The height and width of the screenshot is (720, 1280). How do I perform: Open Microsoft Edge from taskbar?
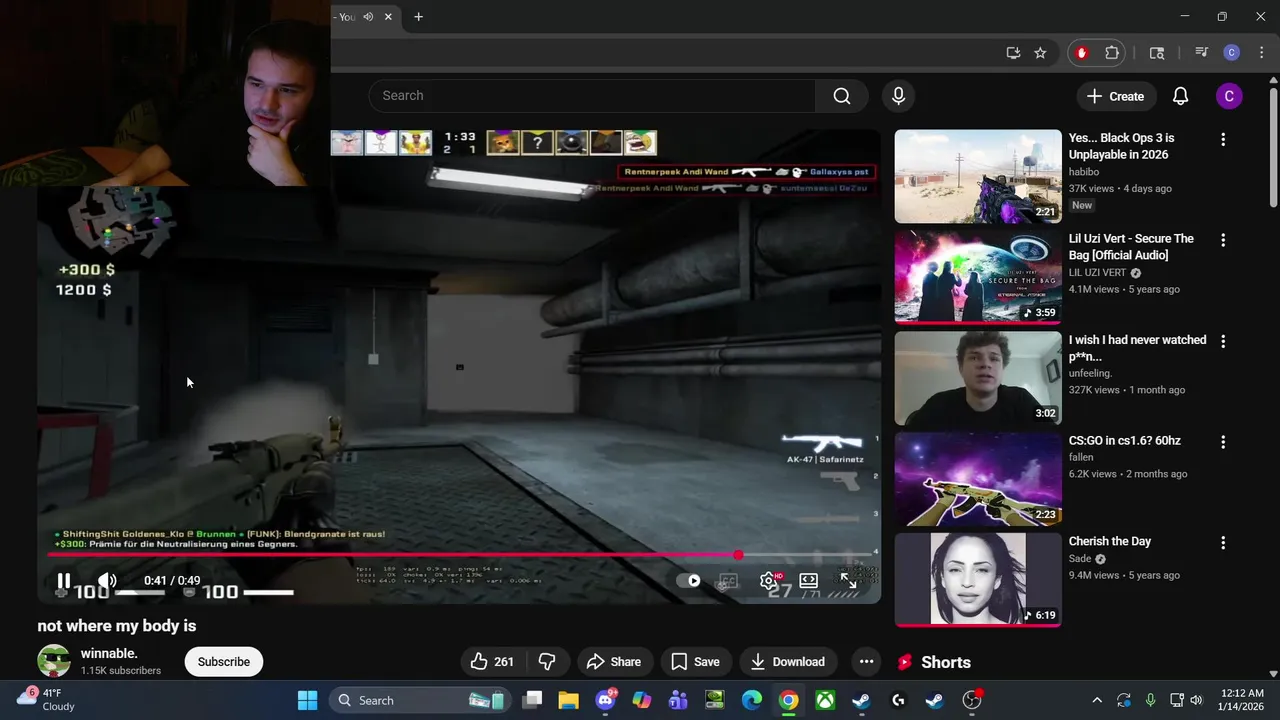[x=752, y=700]
